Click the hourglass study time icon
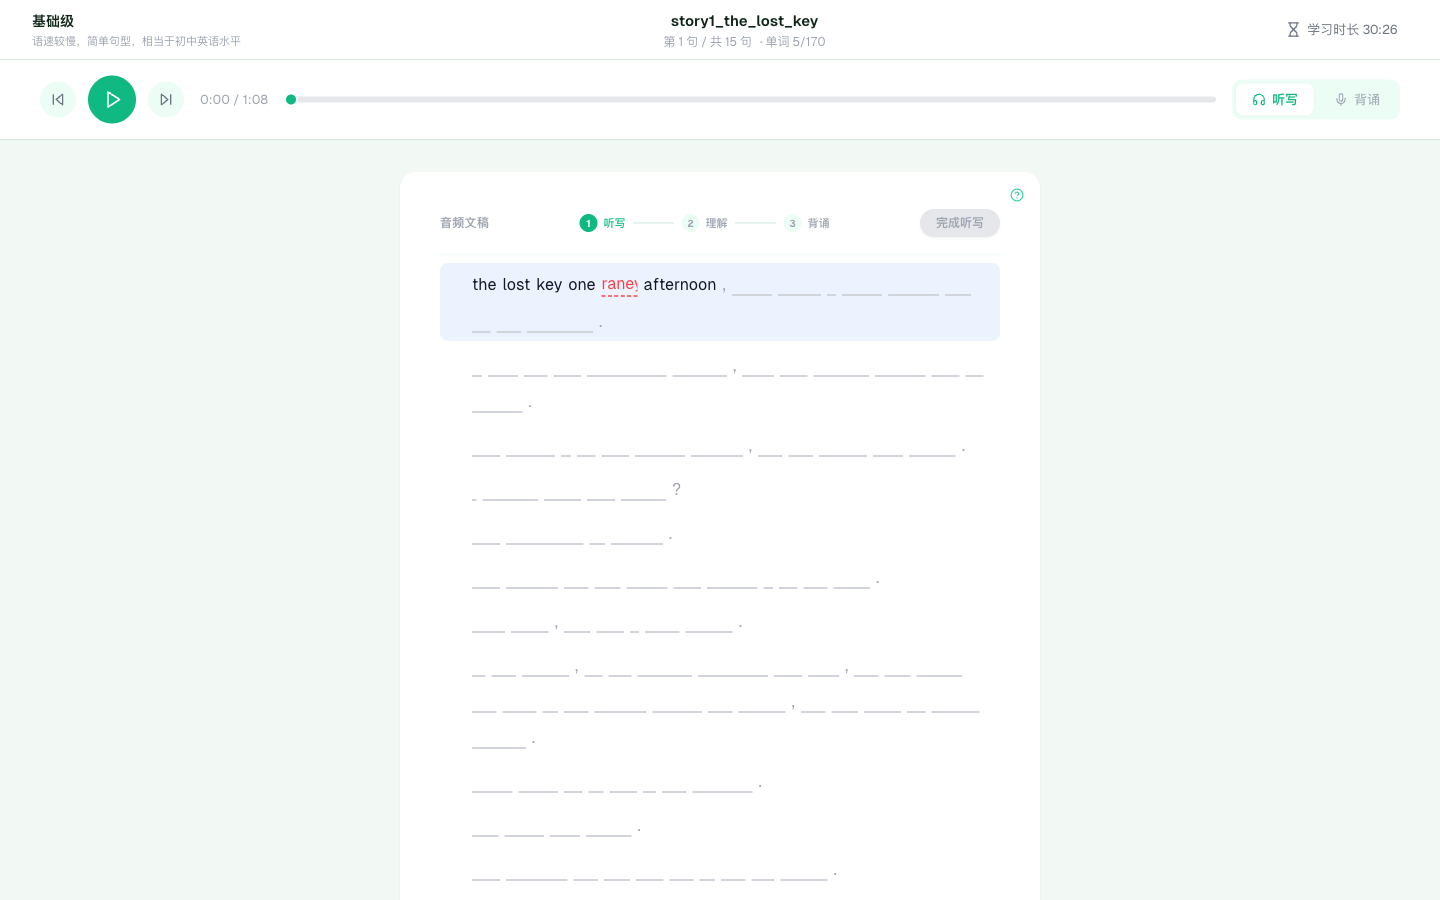This screenshot has height=900, width=1440. (1293, 30)
